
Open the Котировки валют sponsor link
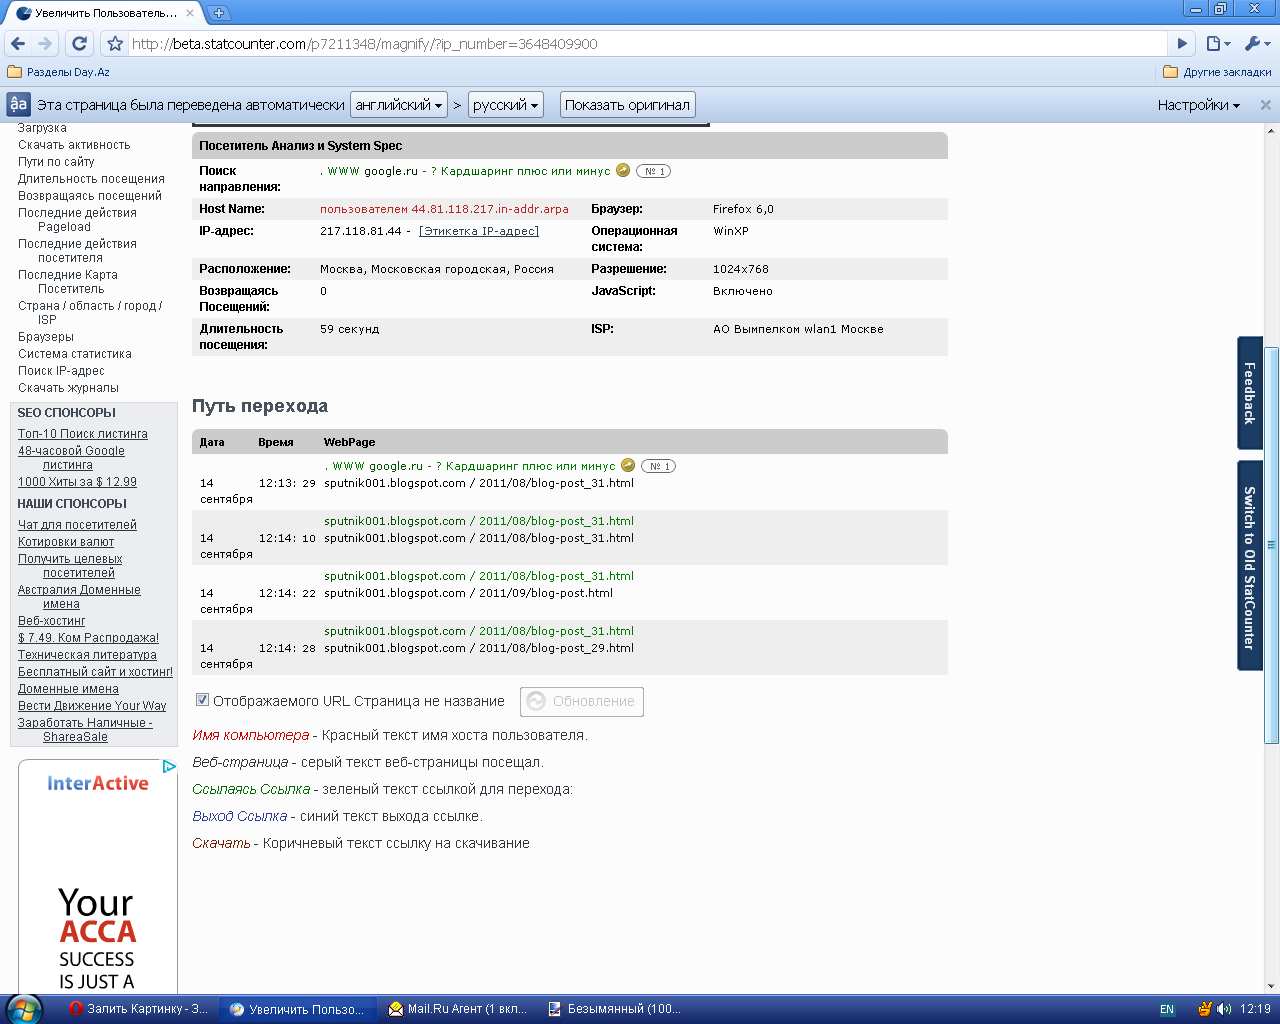[66, 542]
